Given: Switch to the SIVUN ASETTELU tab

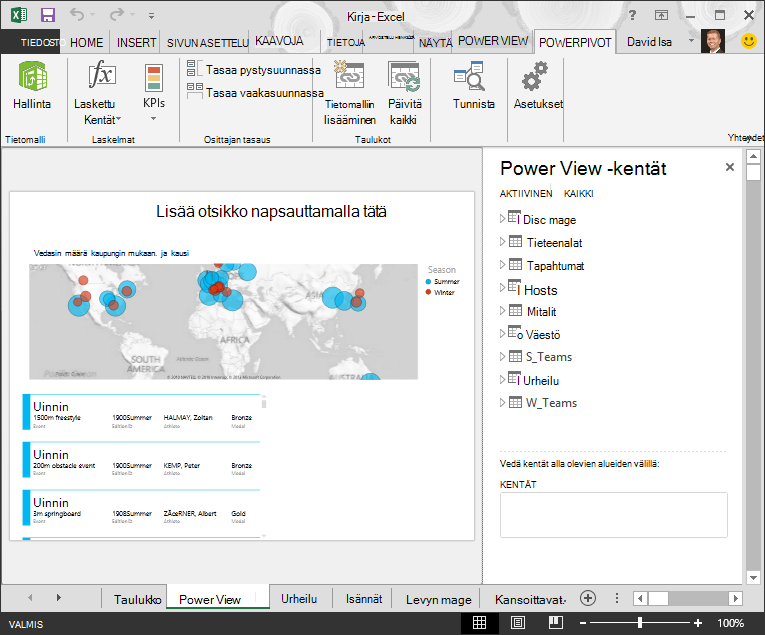Looking at the screenshot, I should pyautogui.click(x=207, y=43).
